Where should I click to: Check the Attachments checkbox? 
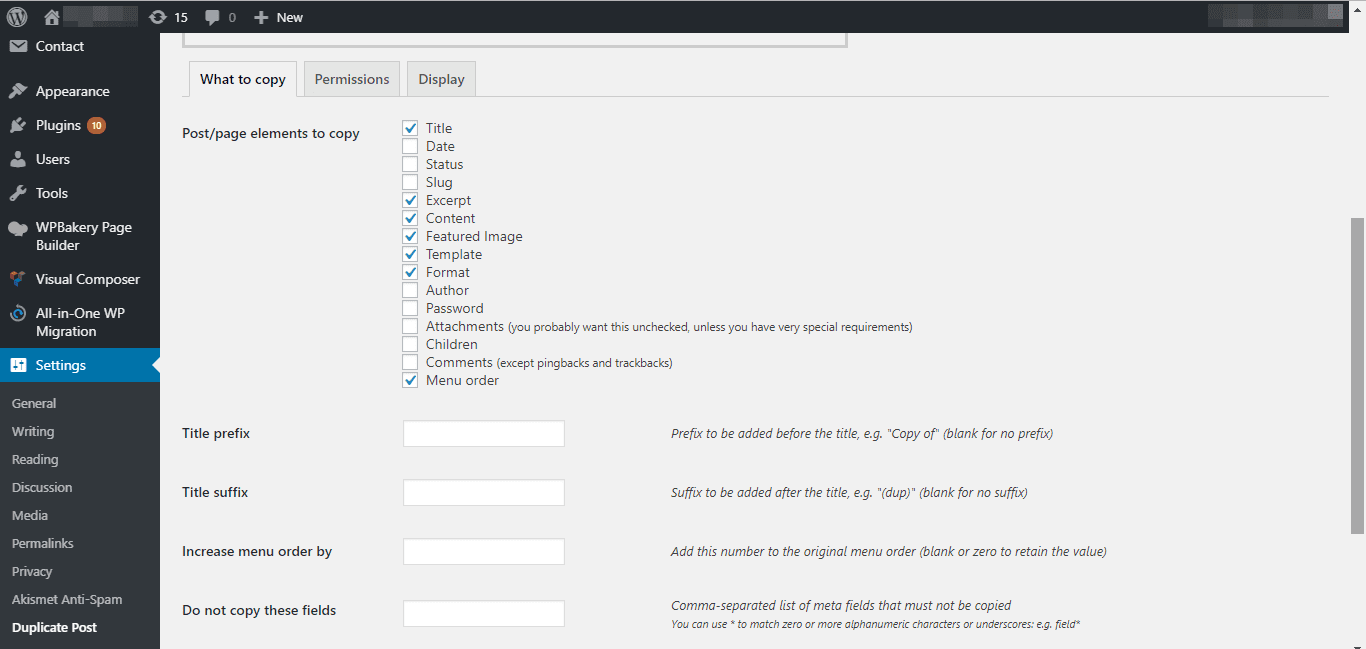[410, 326]
